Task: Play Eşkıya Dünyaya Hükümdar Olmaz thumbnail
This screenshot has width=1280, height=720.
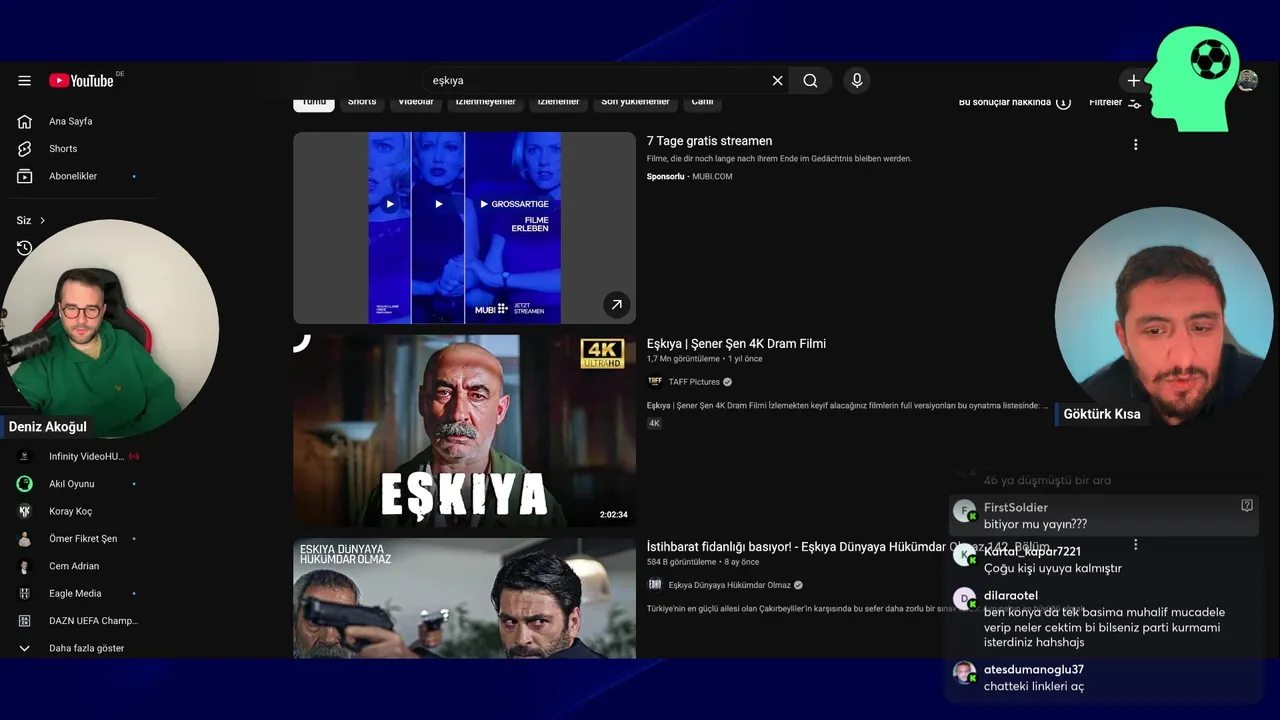Action: [464, 598]
